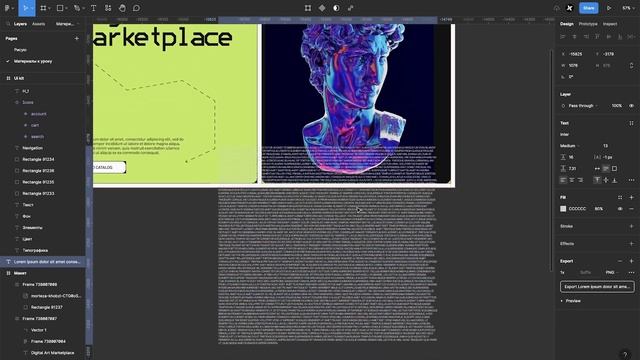Select the Text tool
Screen dimensions: 640x360
tap(93, 8)
